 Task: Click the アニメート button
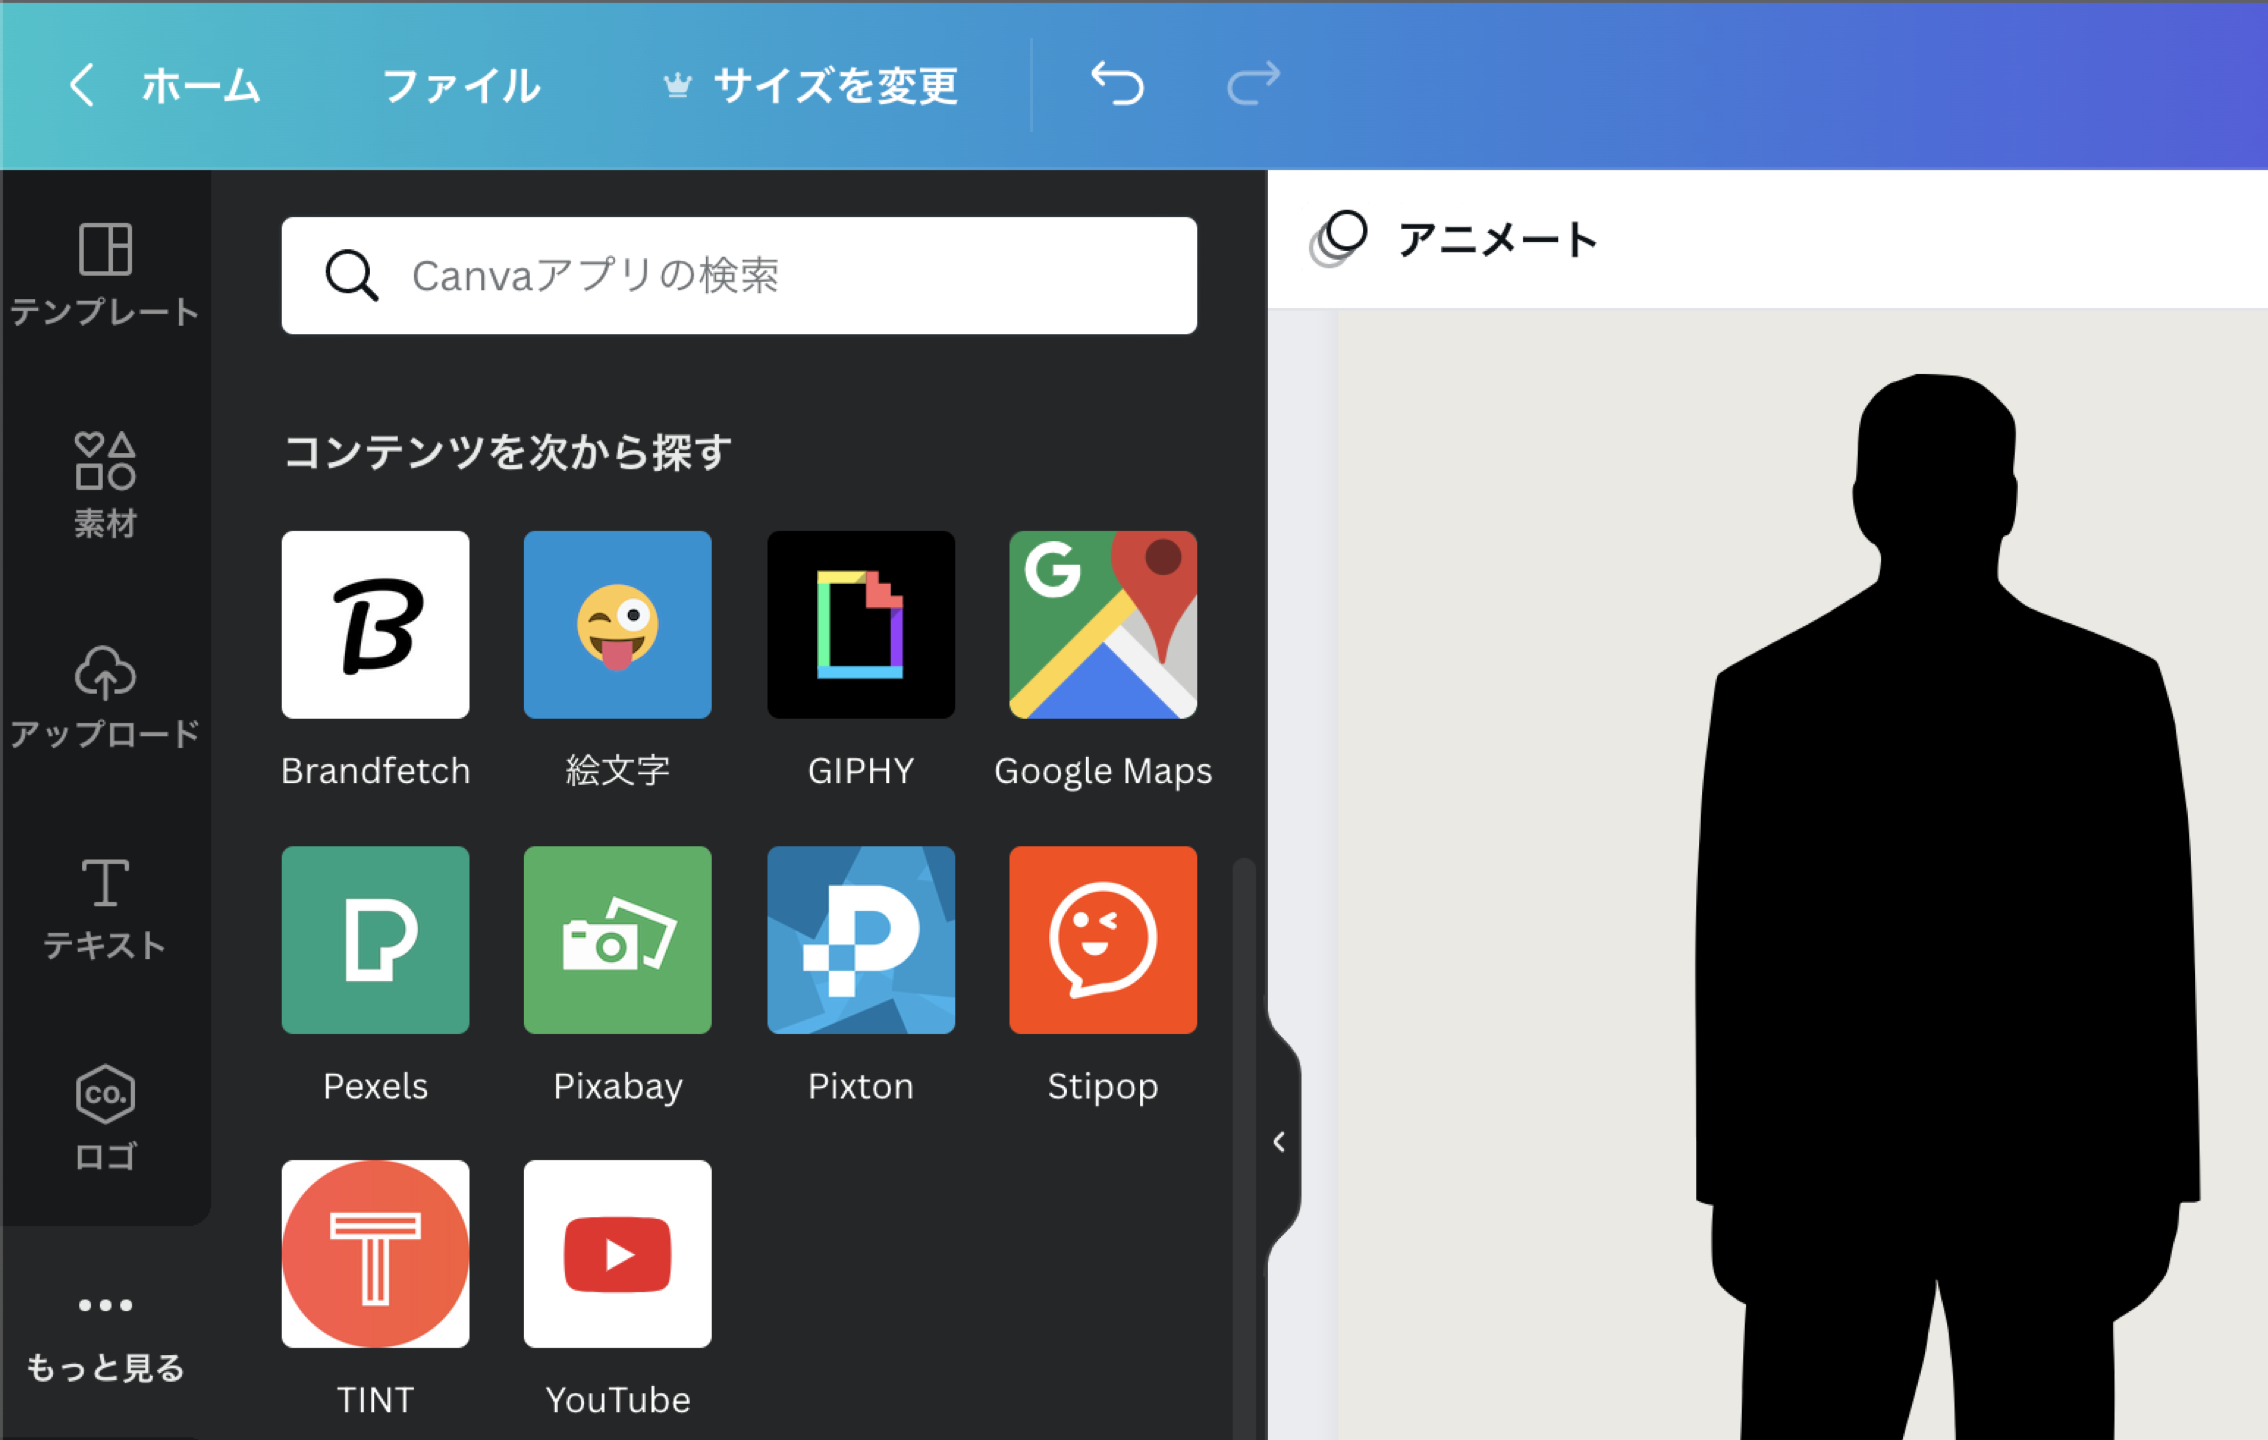[1455, 239]
